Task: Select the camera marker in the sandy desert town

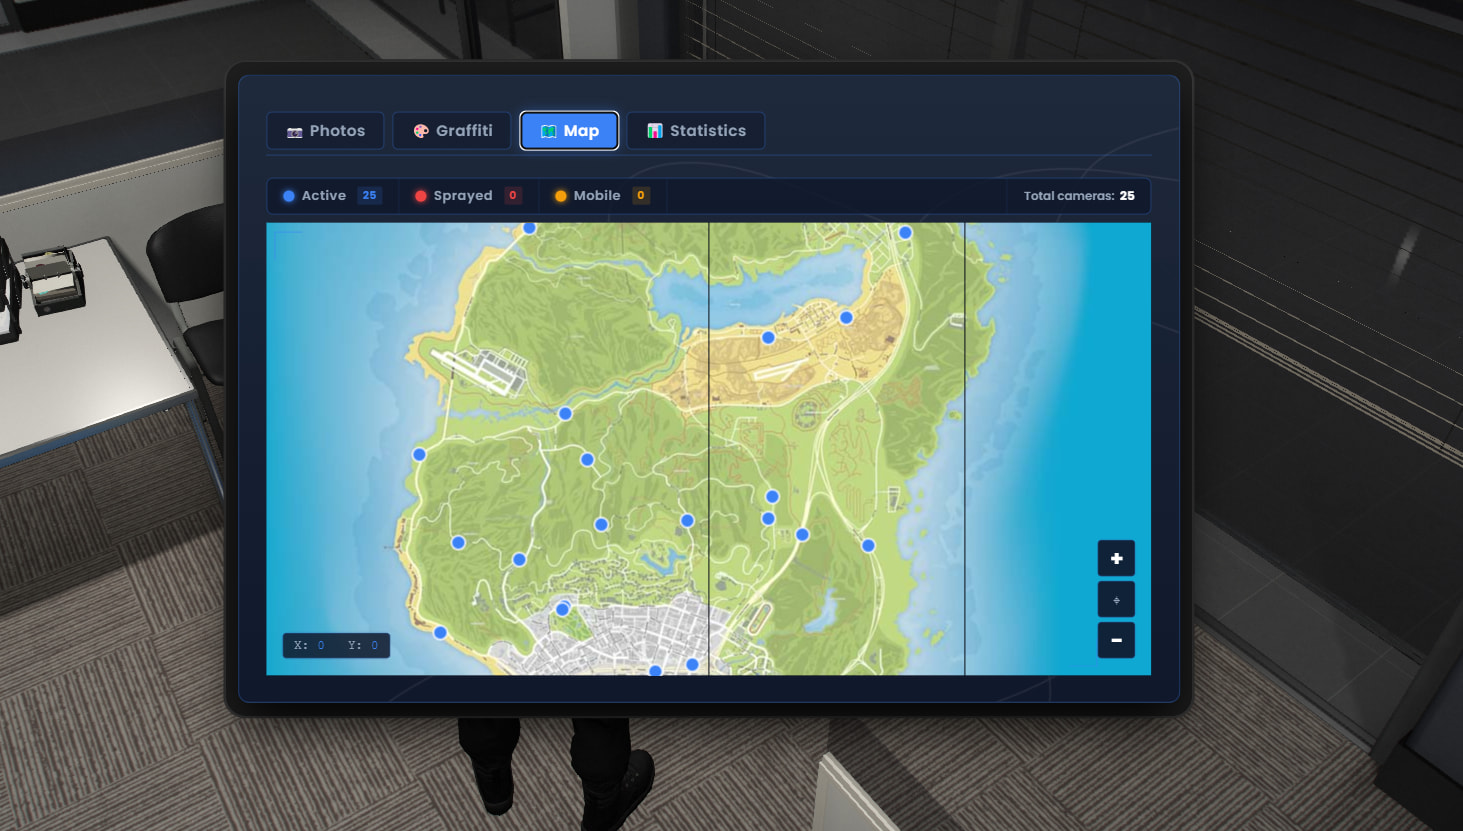Action: [x=846, y=317]
